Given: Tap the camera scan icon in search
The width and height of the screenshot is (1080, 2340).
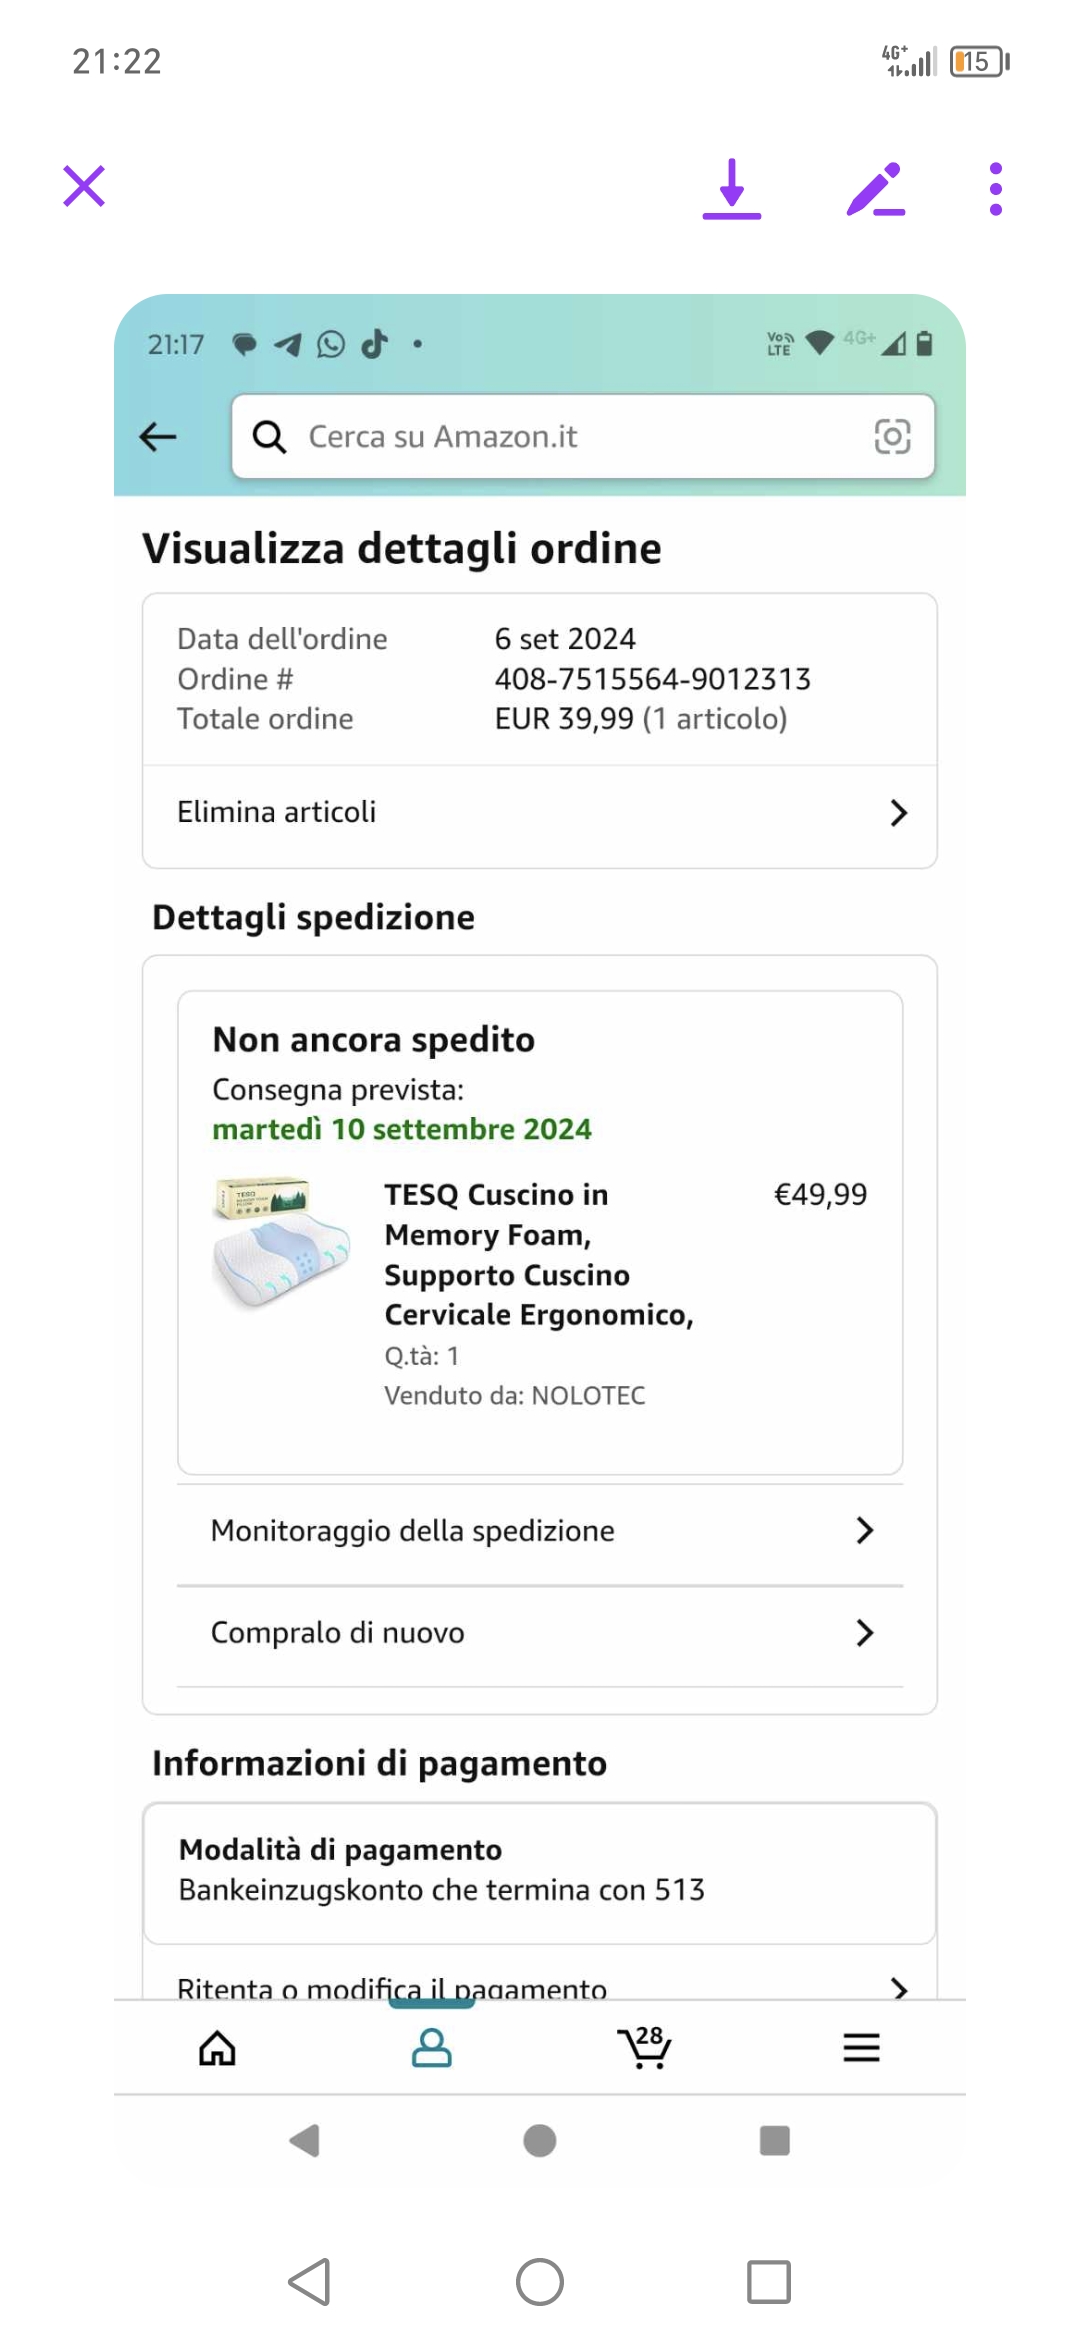Looking at the screenshot, I should click(892, 437).
